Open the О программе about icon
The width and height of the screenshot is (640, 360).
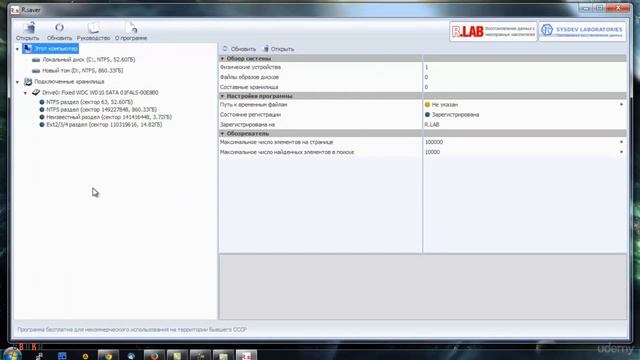pos(131,31)
